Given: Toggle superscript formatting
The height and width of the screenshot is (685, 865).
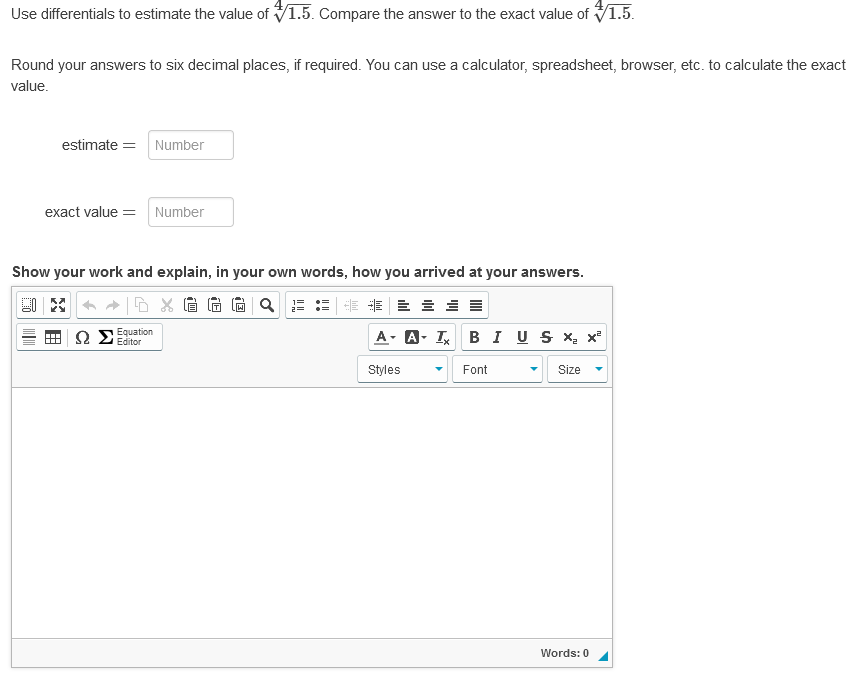Looking at the screenshot, I should 594,337.
